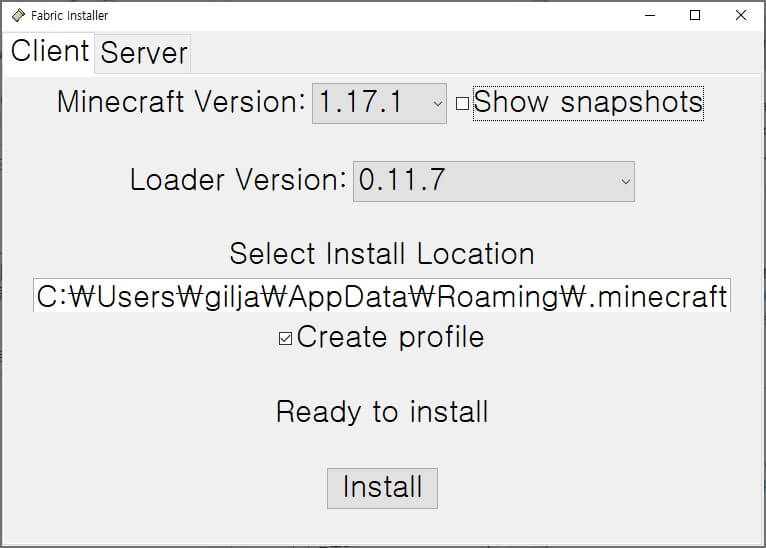Image resolution: width=766 pixels, height=548 pixels.
Task: Select the Client tab
Action: (49, 52)
